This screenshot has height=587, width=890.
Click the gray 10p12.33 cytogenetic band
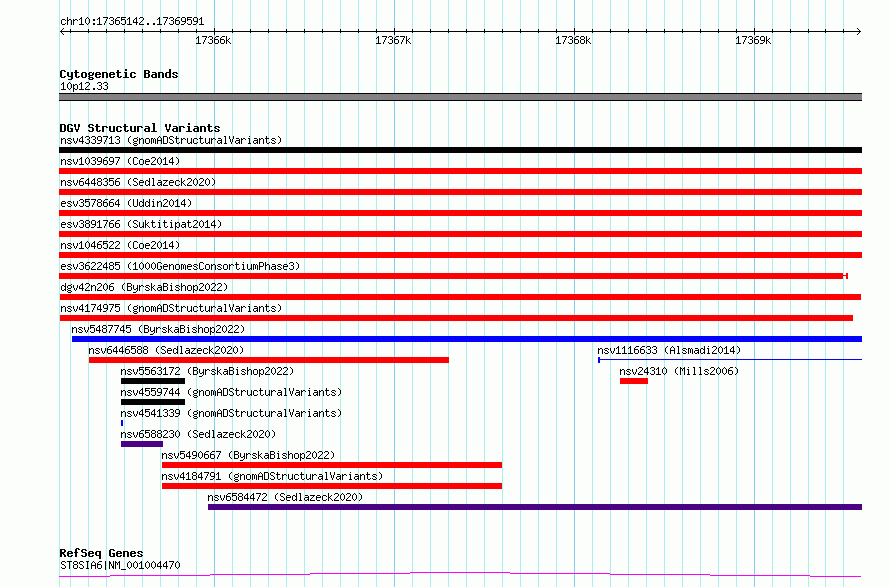(460, 97)
